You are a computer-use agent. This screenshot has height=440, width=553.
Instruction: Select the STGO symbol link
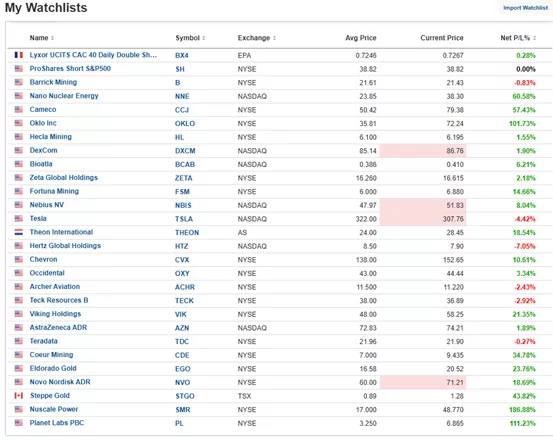[185, 396]
